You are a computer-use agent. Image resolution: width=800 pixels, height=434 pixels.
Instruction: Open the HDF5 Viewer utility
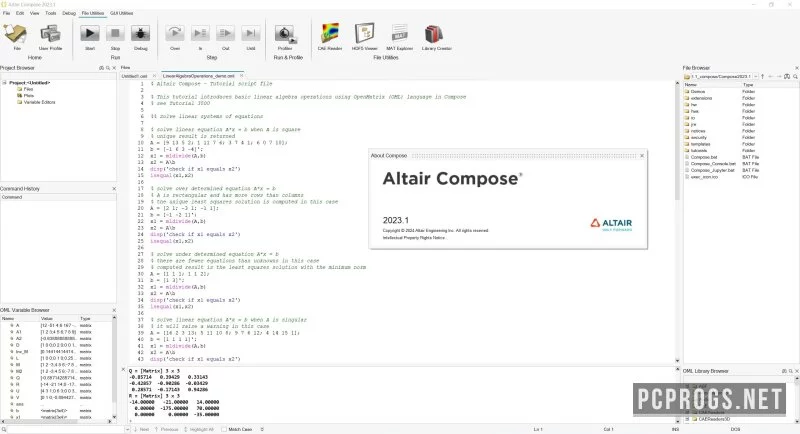click(364, 35)
